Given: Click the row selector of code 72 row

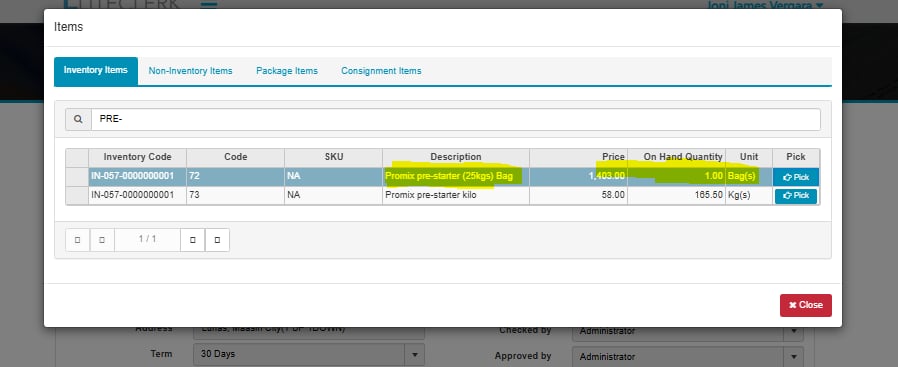Looking at the screenshot, I should (x=77, y=176).
